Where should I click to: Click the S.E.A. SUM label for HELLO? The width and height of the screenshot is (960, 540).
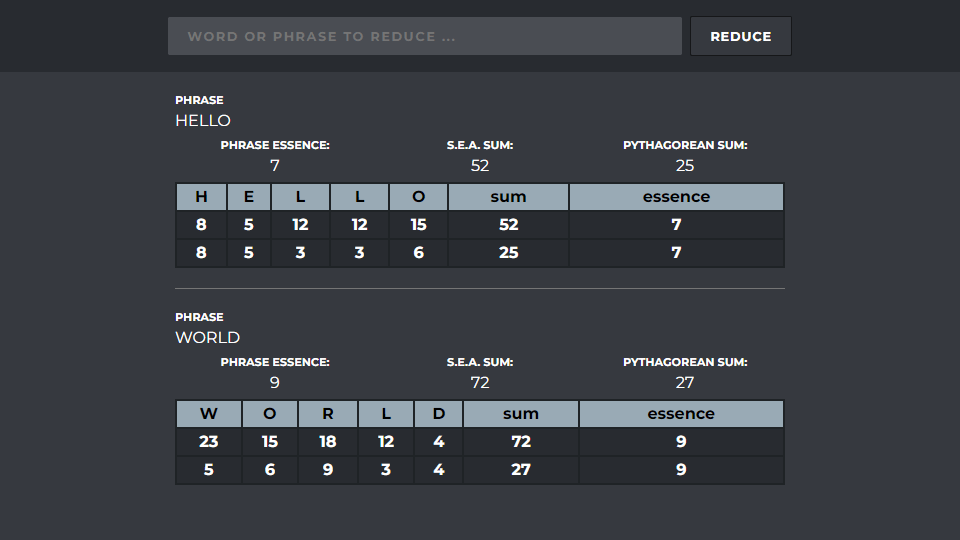point(480,145)
